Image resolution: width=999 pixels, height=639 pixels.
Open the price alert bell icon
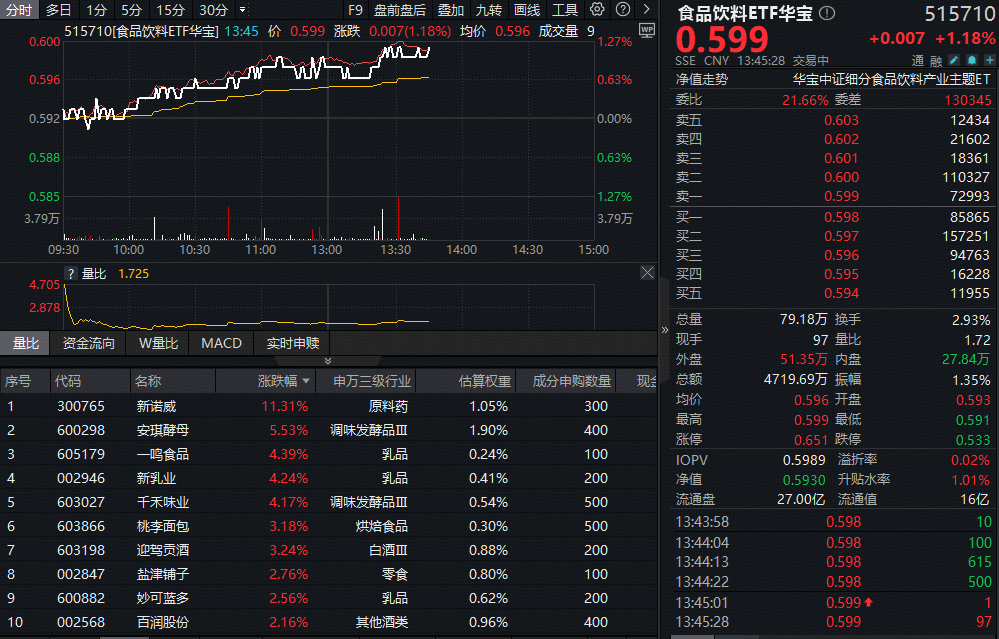pyautogui.click(x=972, y=60)
